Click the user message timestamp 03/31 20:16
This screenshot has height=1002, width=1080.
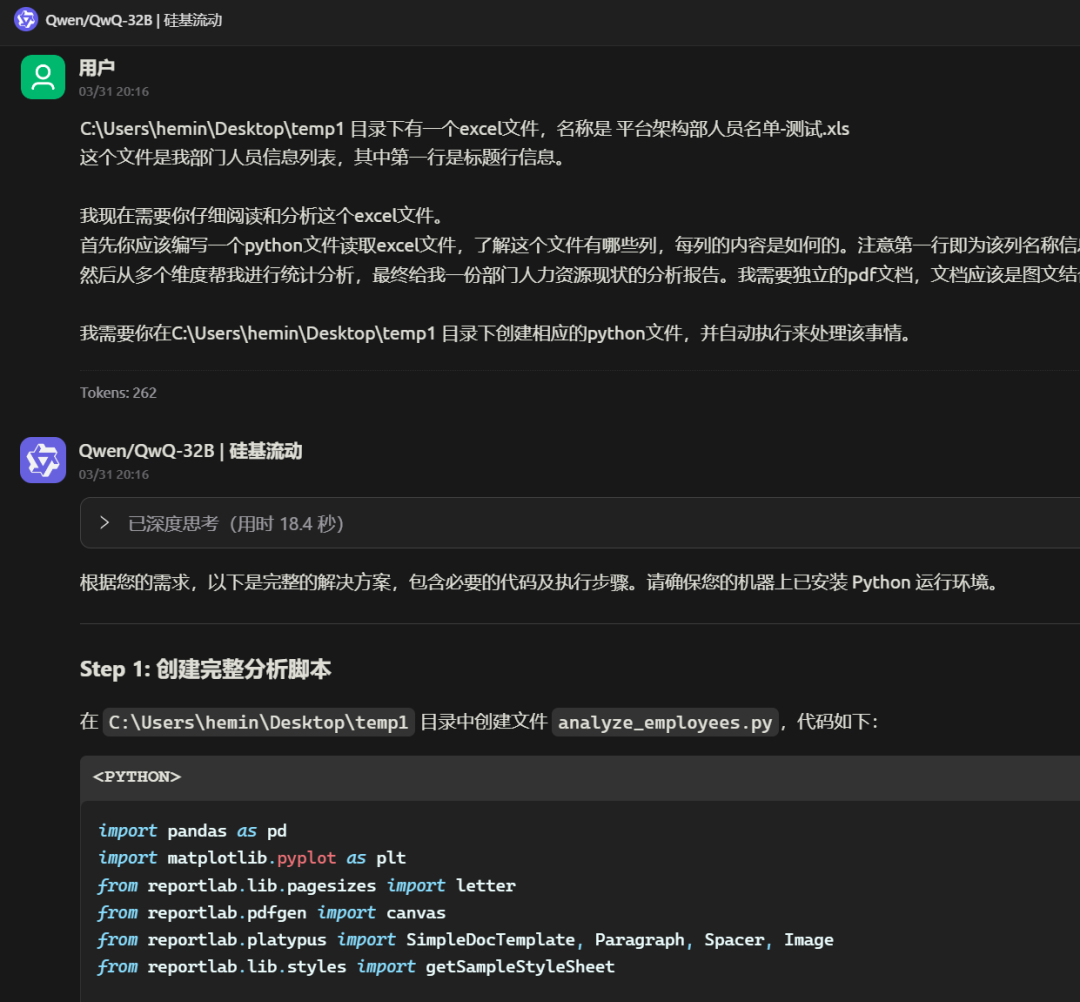(114, 92)
